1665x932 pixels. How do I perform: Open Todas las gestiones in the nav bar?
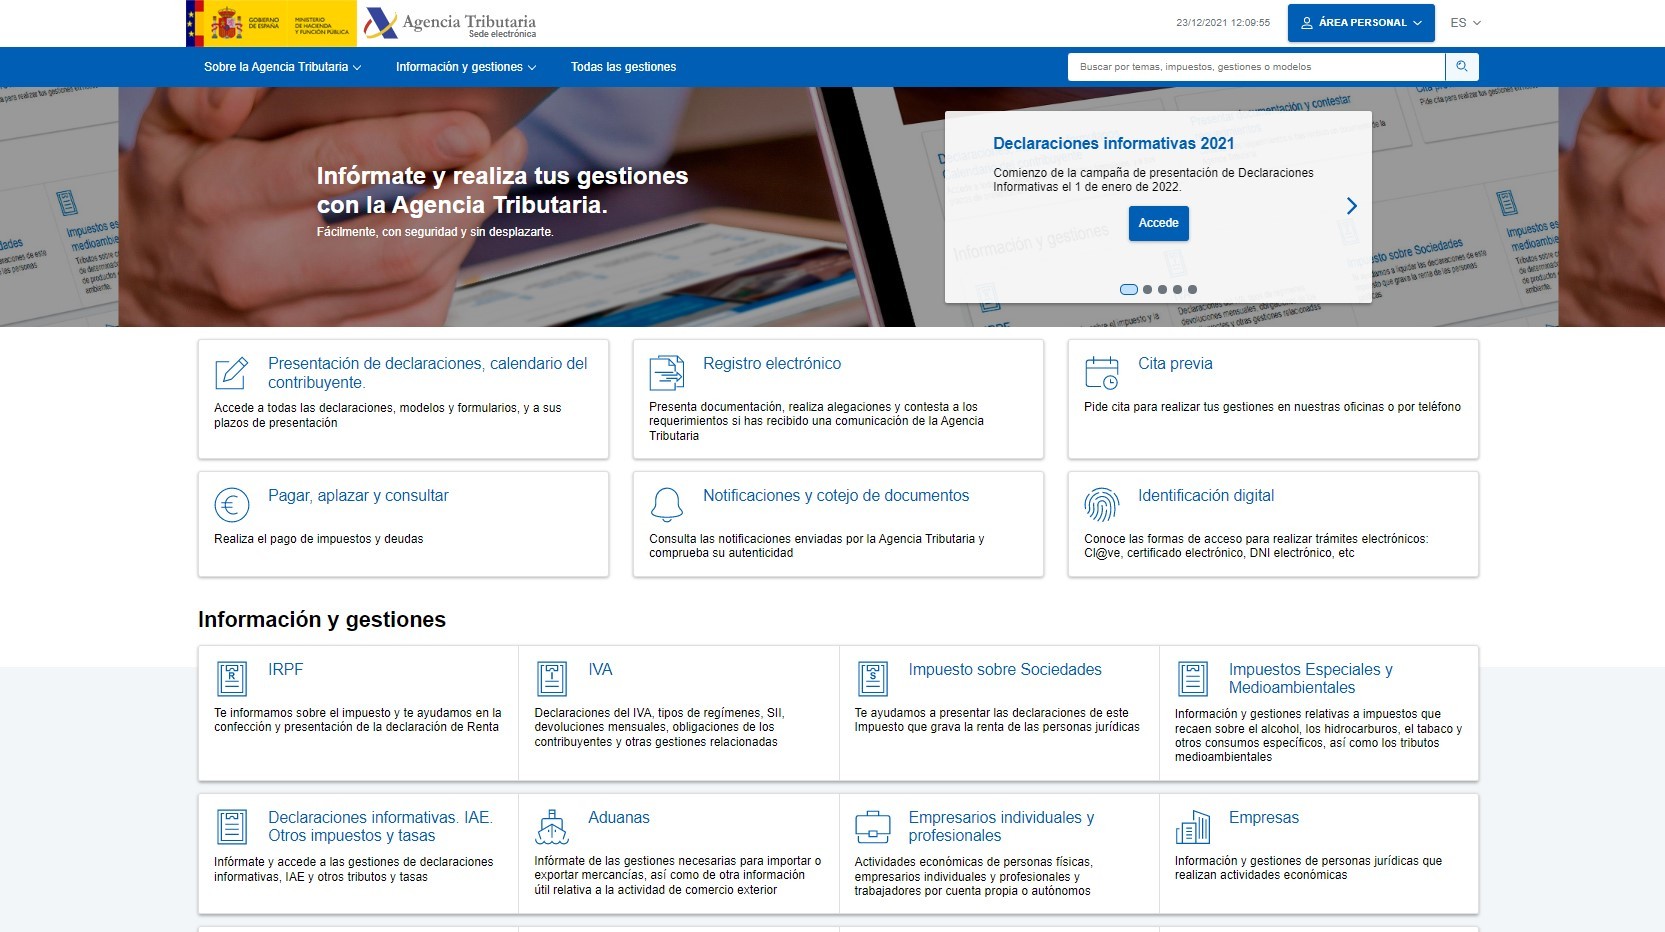pos(623,67)
